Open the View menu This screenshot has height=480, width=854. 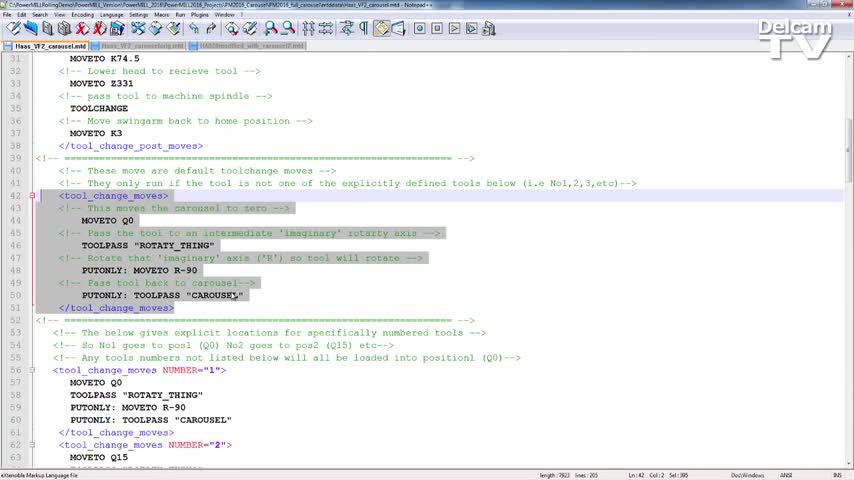point(59,15)
